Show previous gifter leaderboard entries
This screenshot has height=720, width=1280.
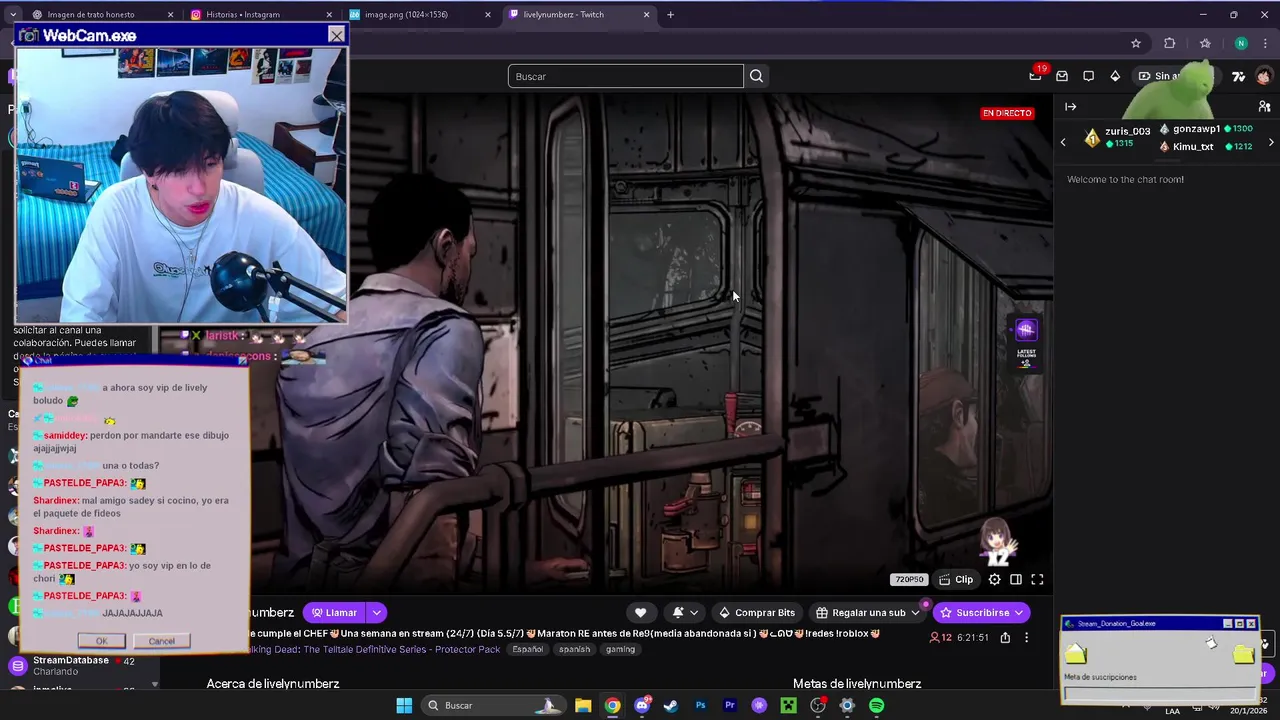(x=1063, y=142)
